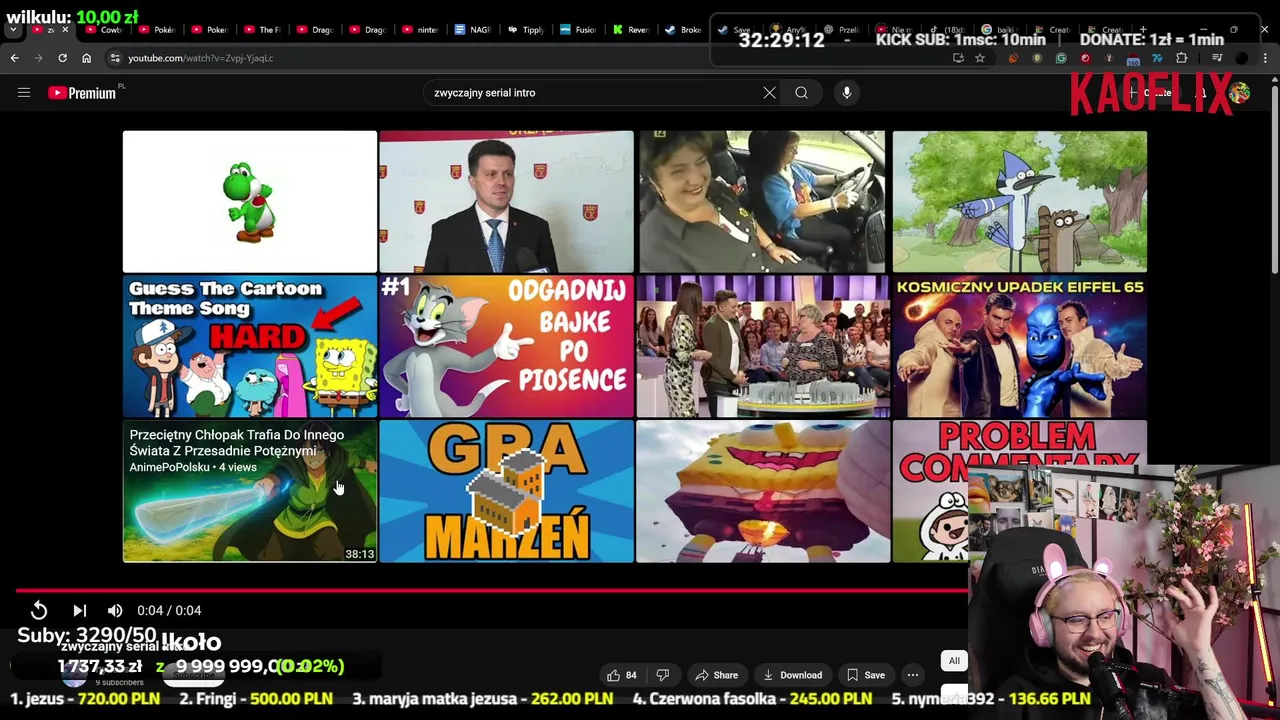
Task: Dislike the video with thumbs down
Action: point(662,675)
